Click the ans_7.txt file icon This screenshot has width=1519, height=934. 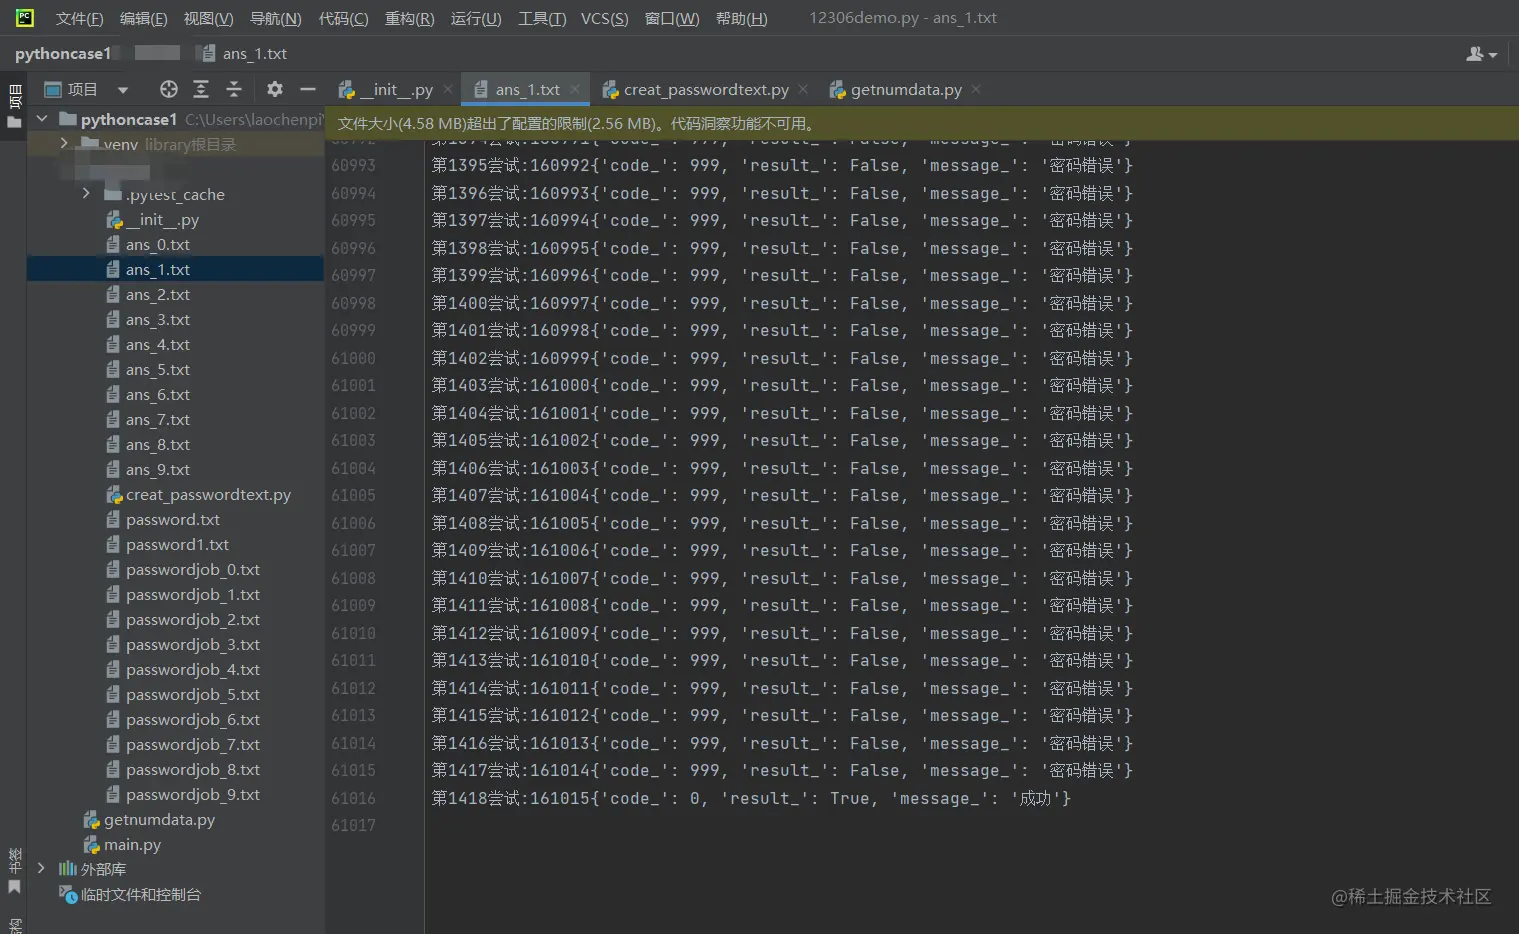tap(114, 420)
